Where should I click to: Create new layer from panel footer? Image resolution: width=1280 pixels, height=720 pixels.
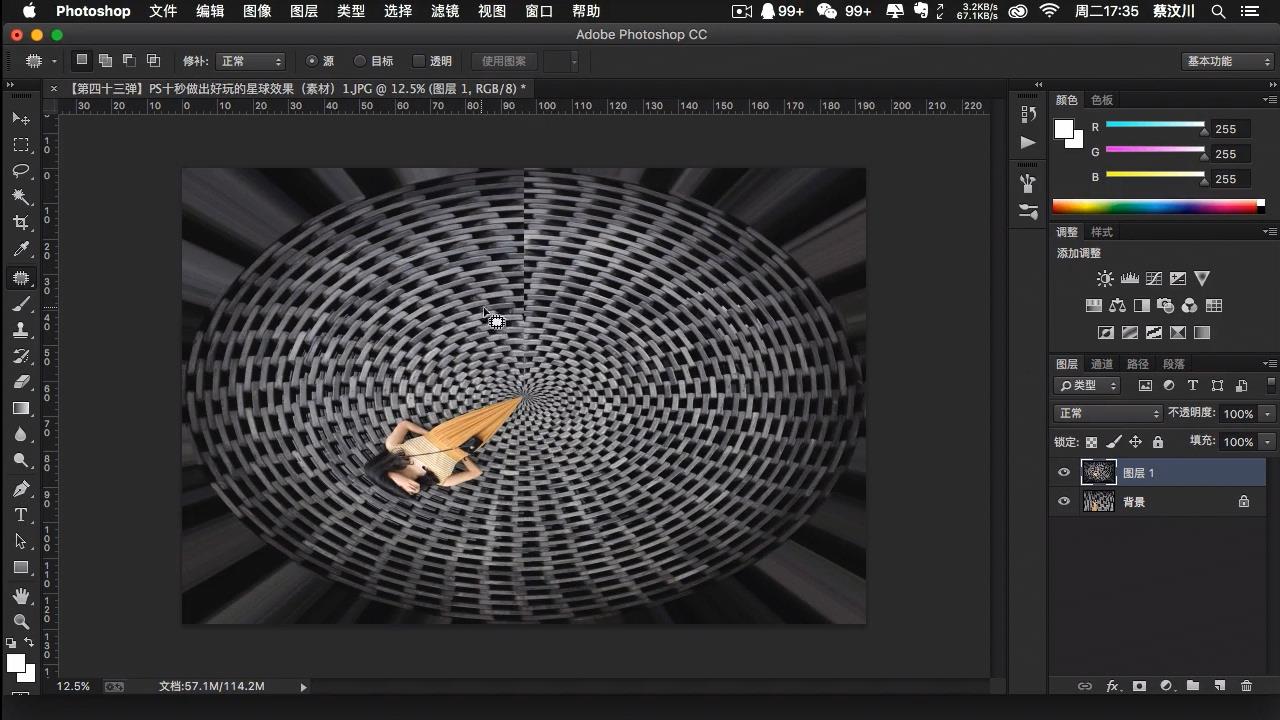tap(1219, 686)
